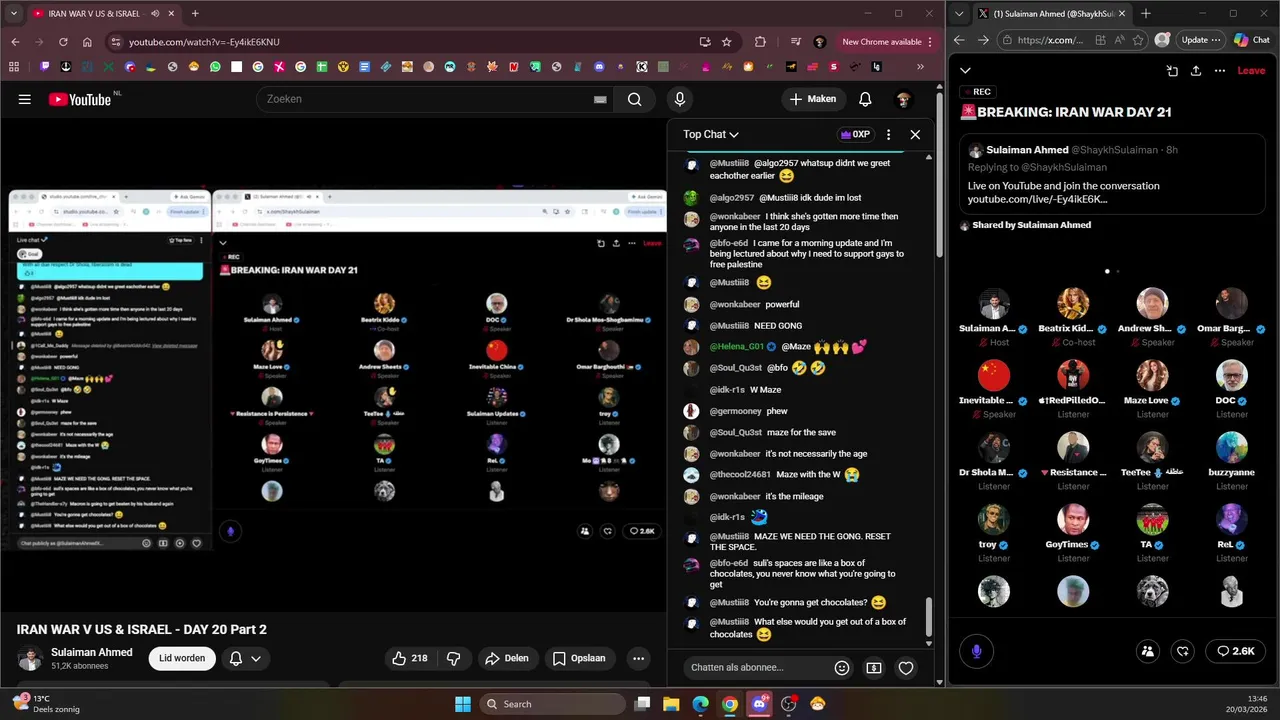Image resolution: width=1280 pixels, height=720 pixels.
Task: Open Edge tab actions chevron menu
Action: (x=961, y=14)
